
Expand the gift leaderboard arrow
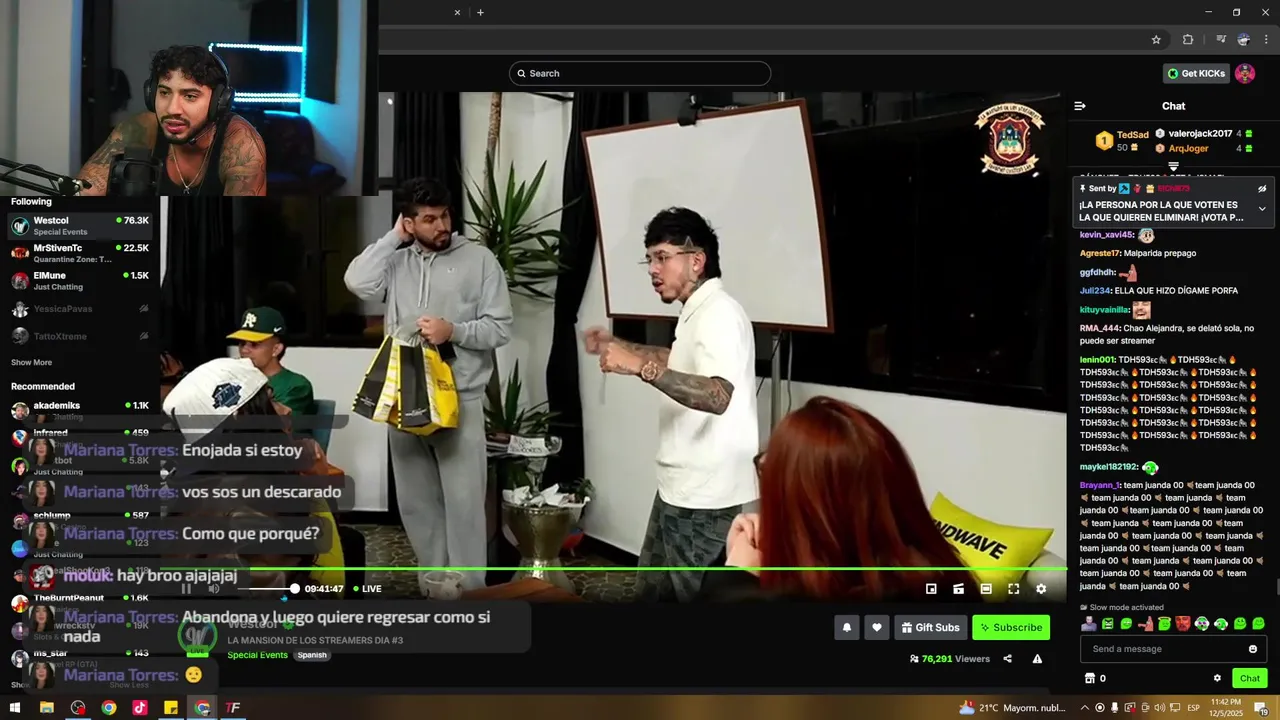tap(1174, 167)
